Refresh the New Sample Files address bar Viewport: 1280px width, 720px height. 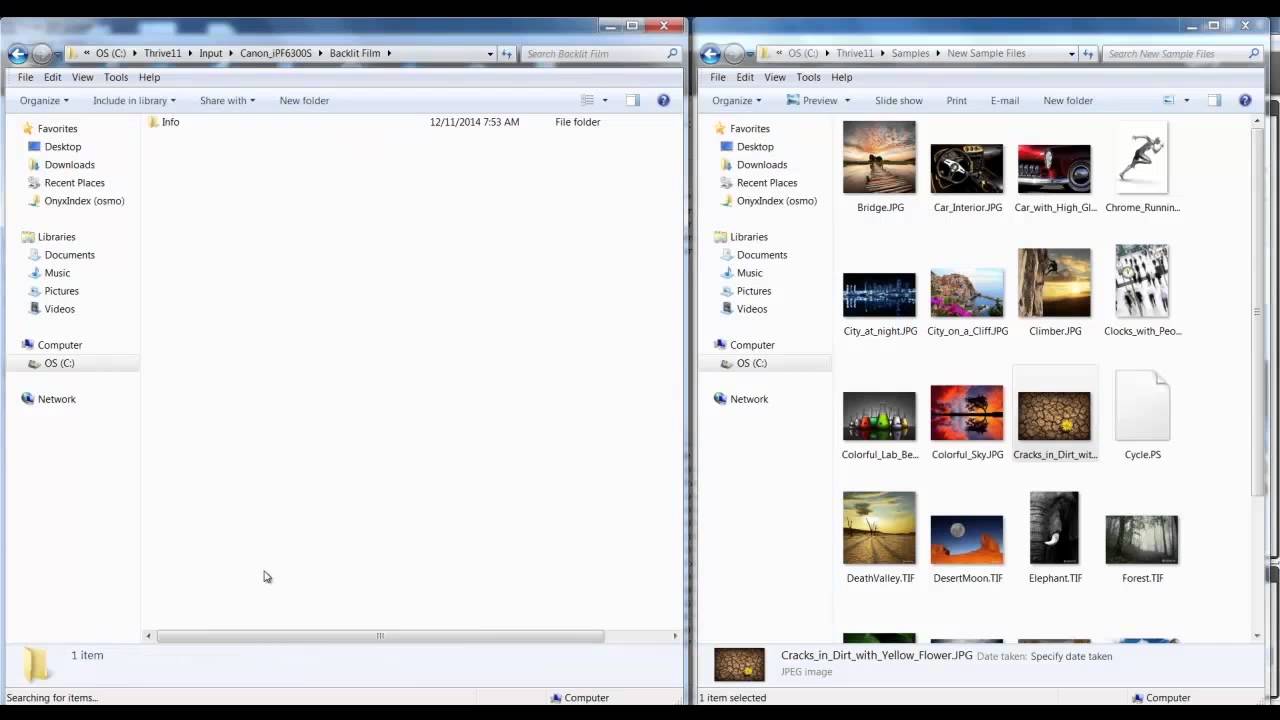click(x=1088, y=54)
